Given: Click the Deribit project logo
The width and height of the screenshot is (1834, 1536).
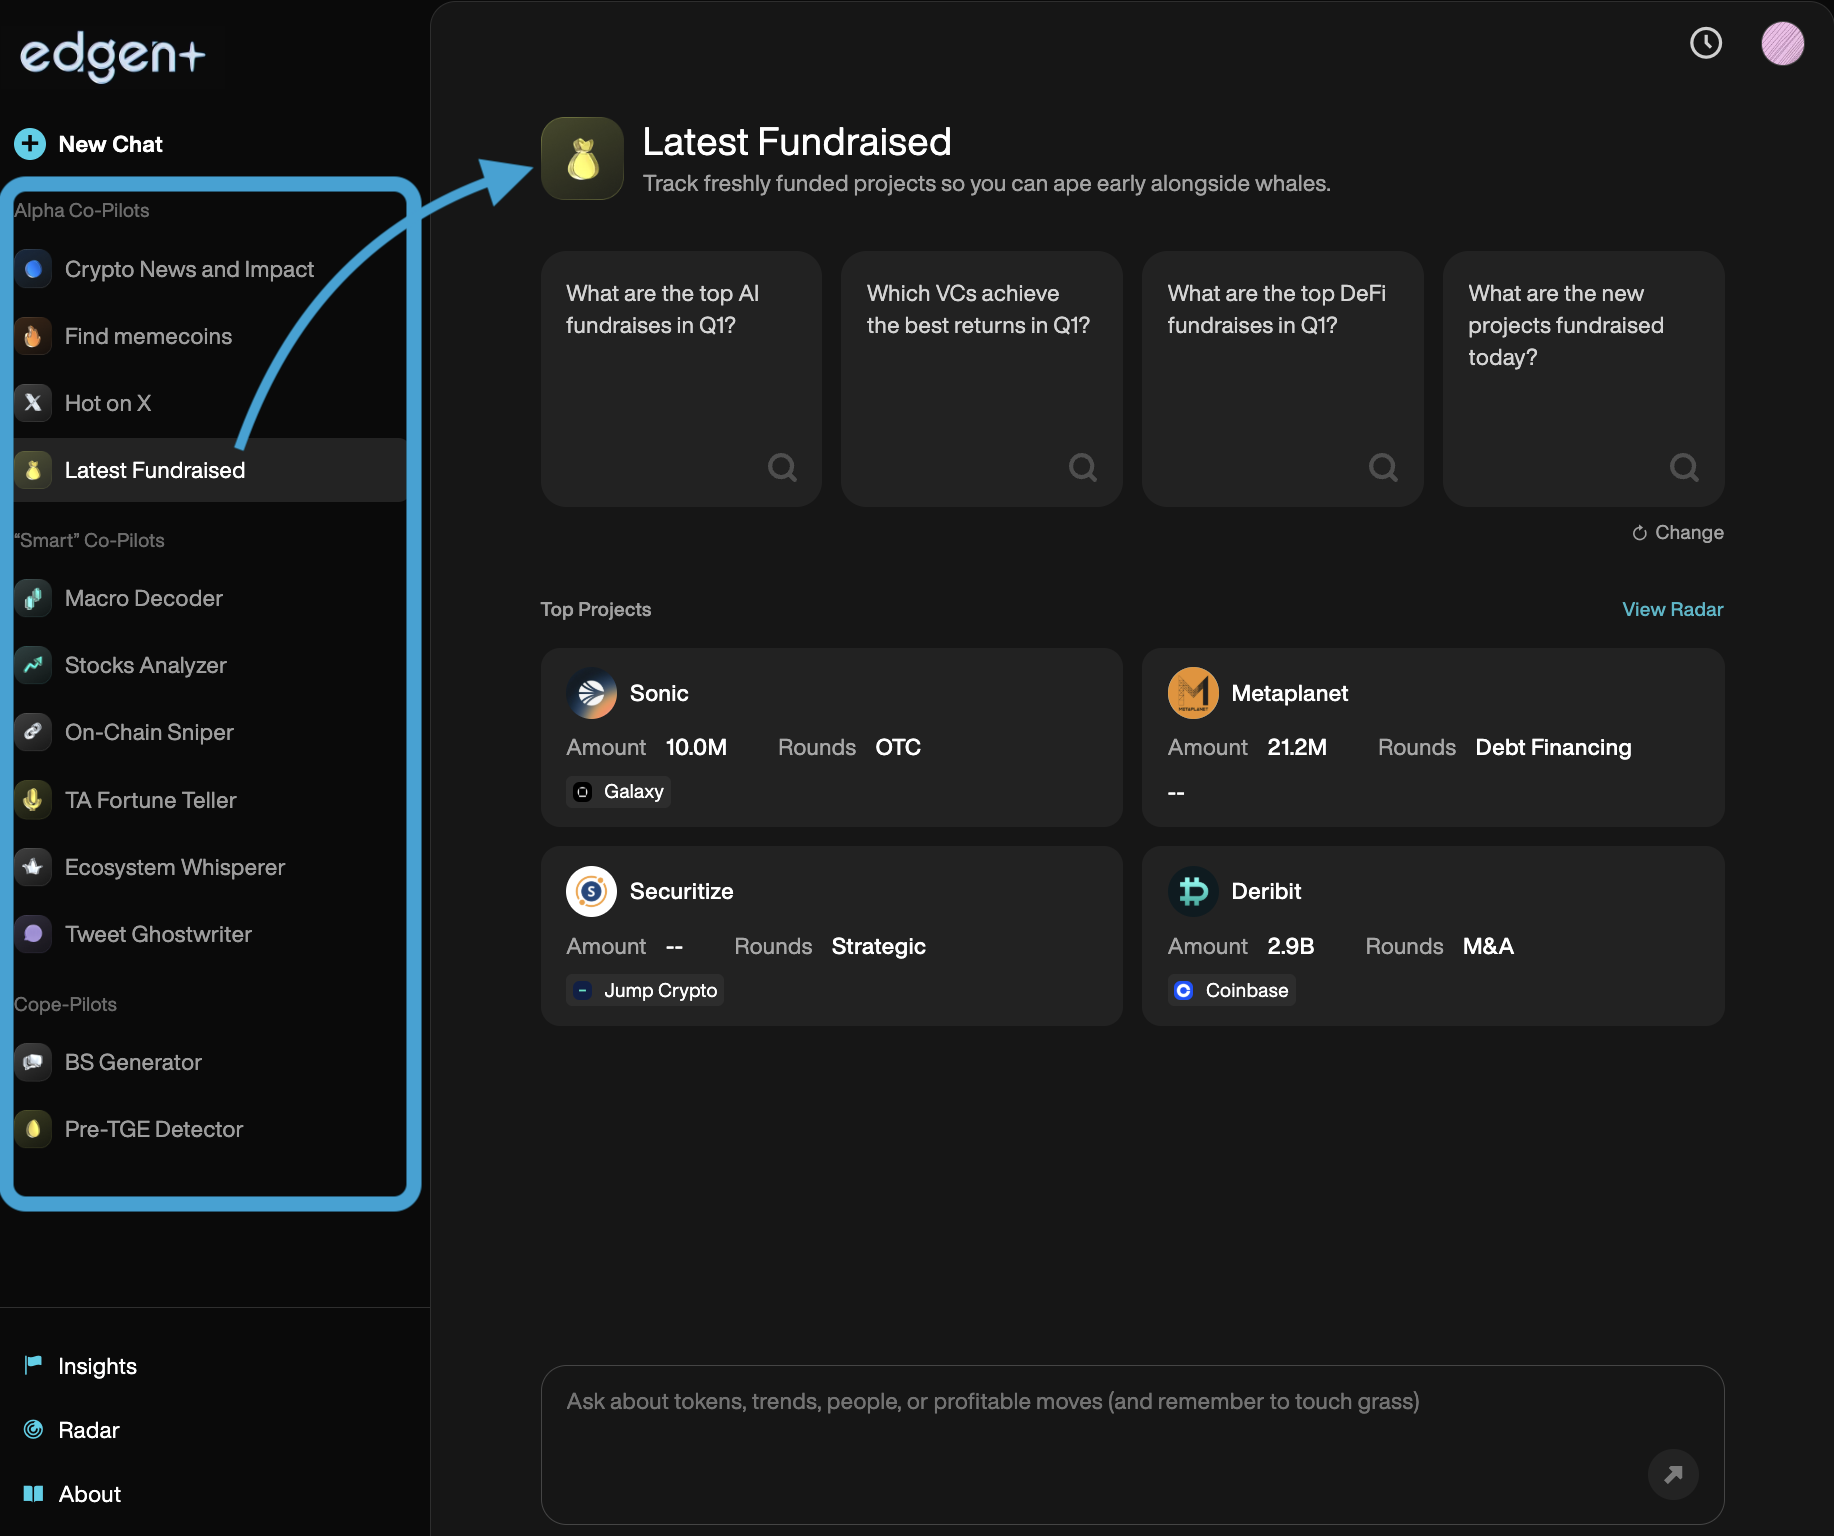Looking at the screenshot, I should coord(1193,891).
